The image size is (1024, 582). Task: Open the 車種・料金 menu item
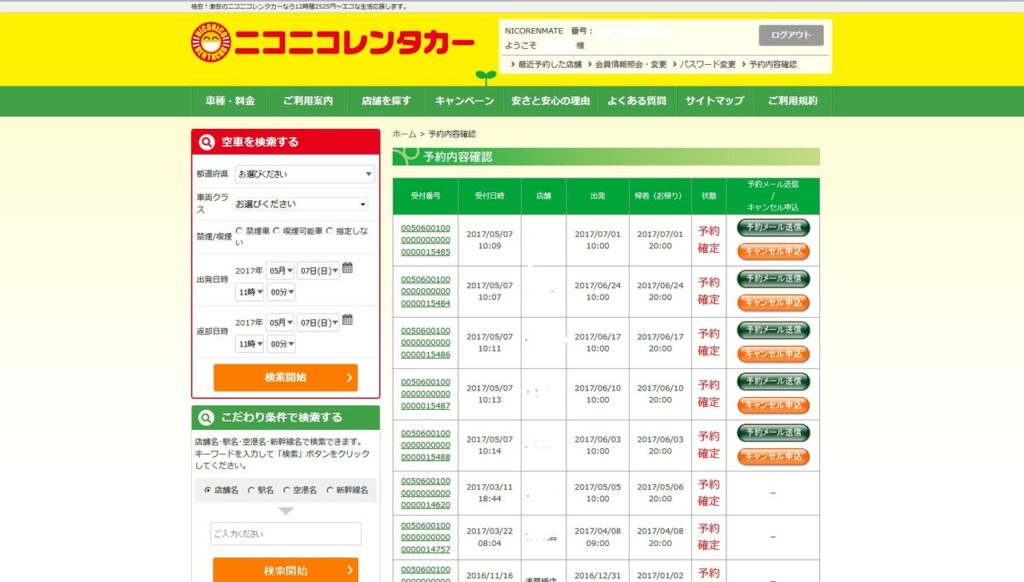pyautogui.click(x=230, y=101)
